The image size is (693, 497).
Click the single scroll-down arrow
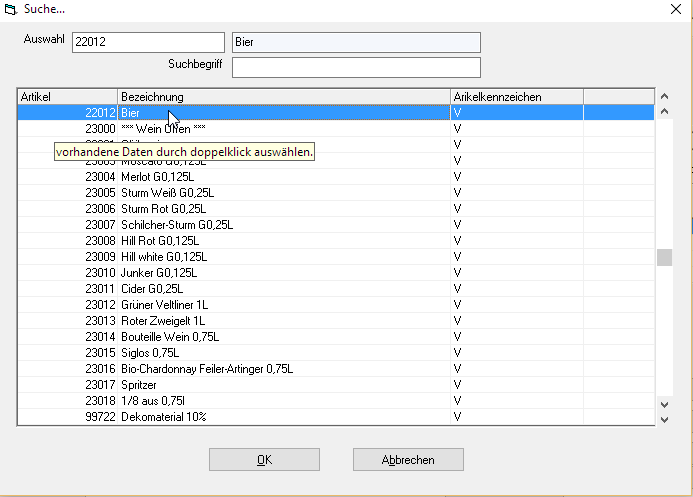tap(664, 402)
